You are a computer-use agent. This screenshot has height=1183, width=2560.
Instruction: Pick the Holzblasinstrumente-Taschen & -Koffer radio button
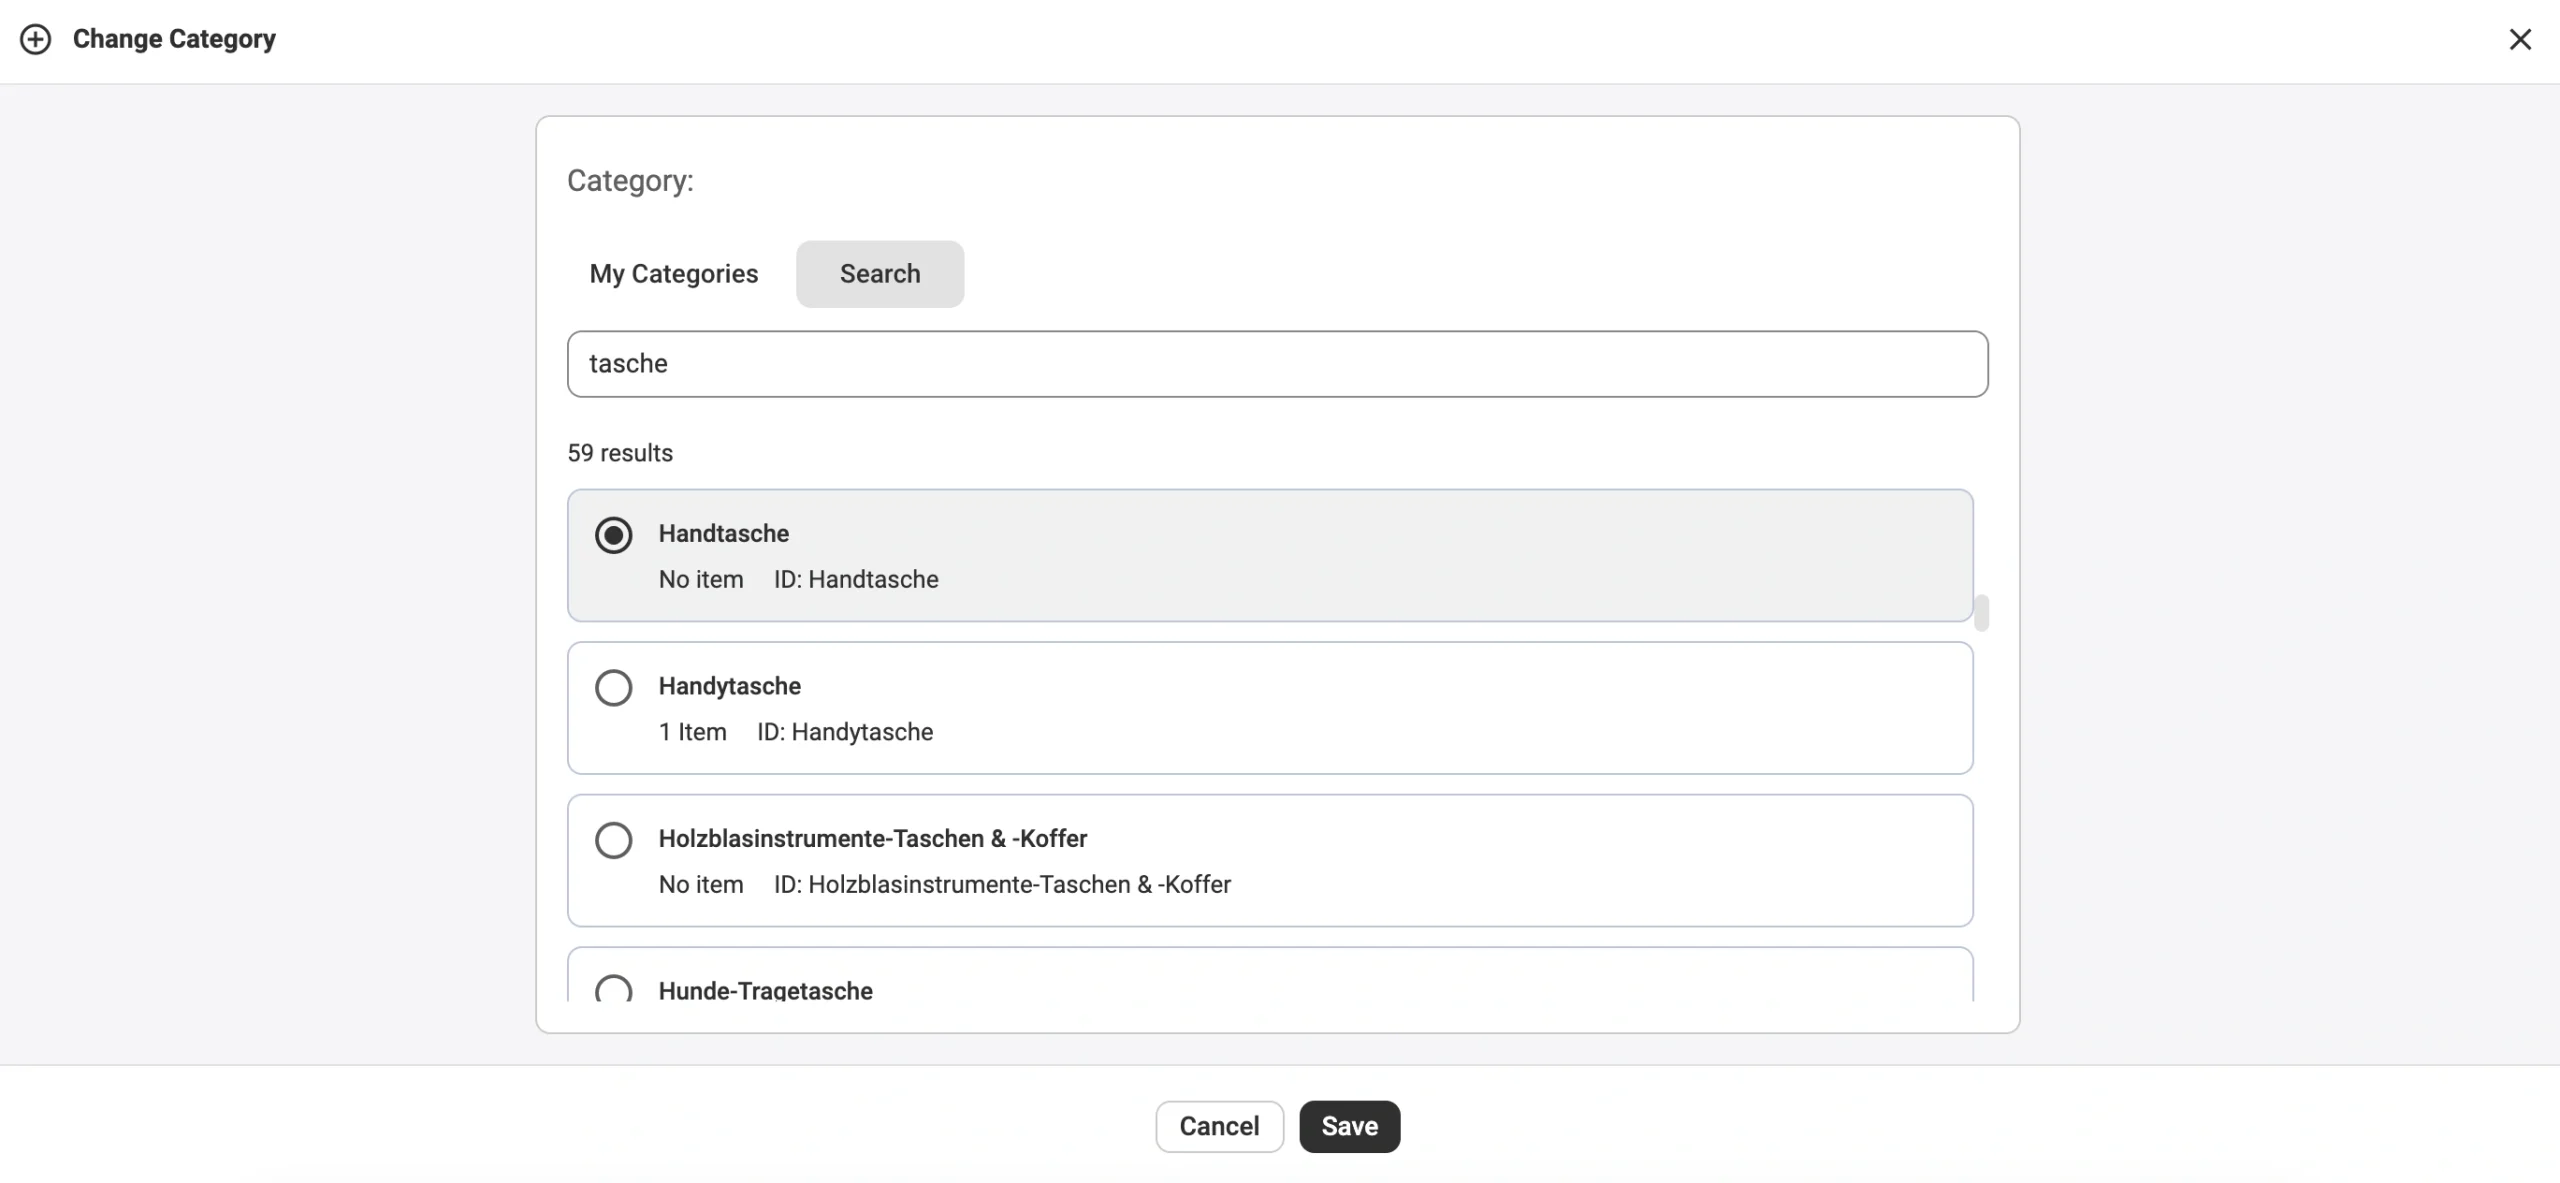tap(613, 840)
